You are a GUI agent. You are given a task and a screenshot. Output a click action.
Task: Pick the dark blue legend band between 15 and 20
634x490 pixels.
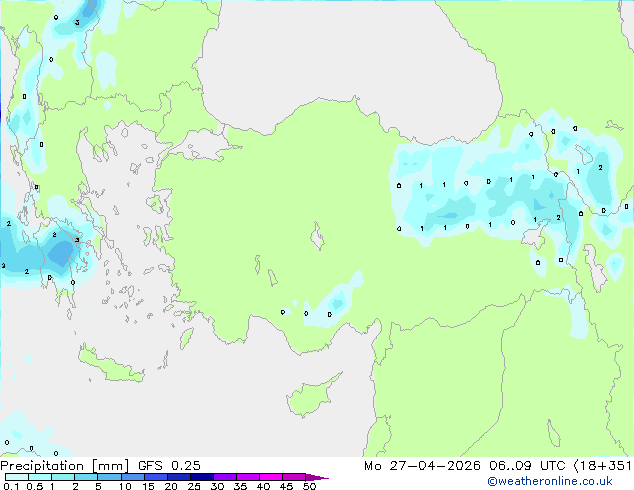coord(158,478)
